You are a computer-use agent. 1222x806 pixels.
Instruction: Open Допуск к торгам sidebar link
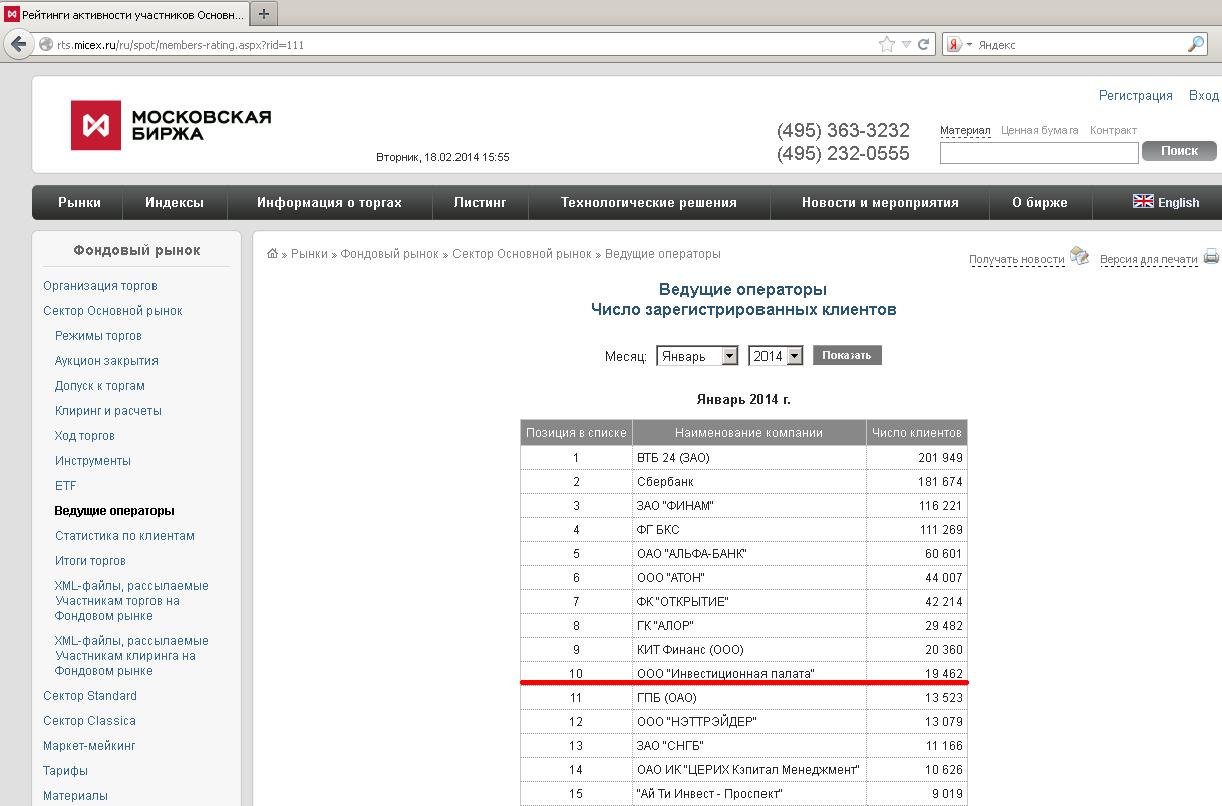click(x=100, y=386)
